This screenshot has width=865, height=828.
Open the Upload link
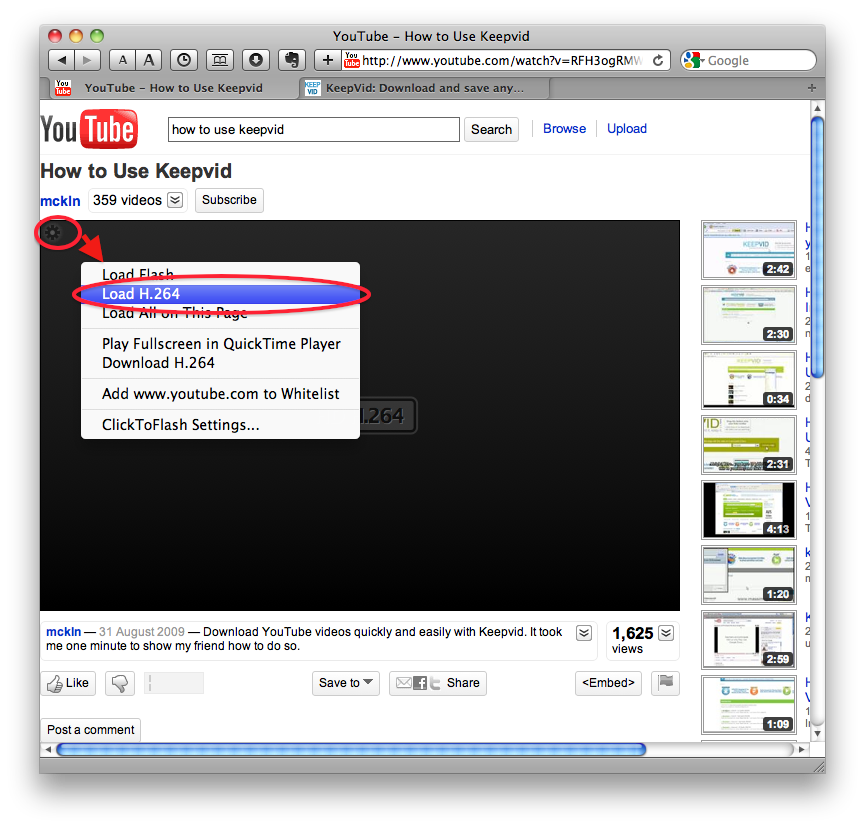[627, 129]
